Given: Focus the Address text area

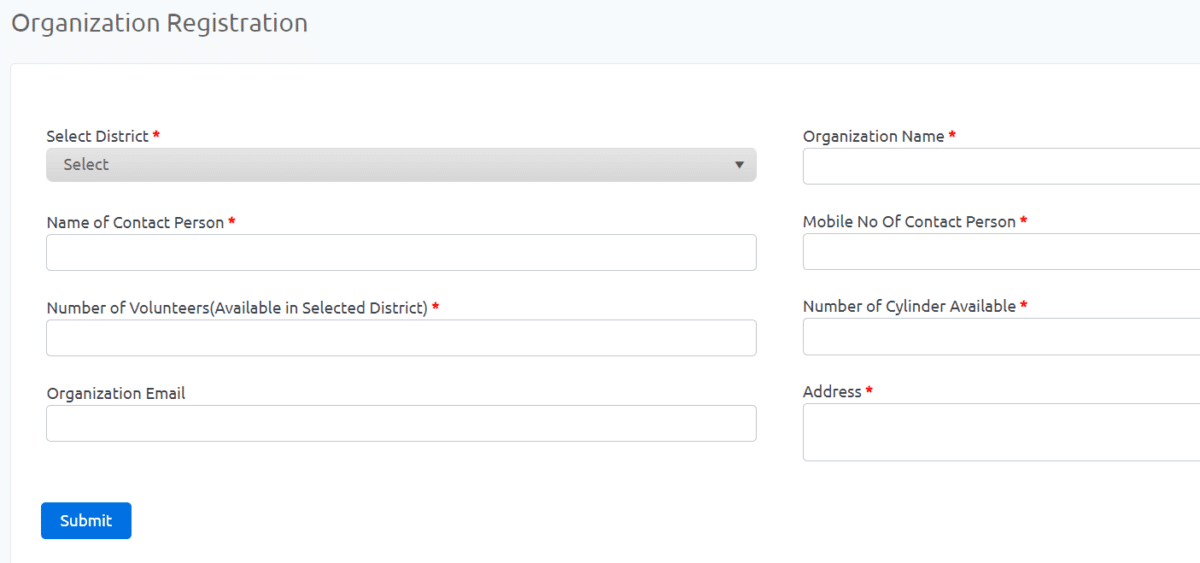Looking at the screenshot, I should click(x=1001, y=432).
